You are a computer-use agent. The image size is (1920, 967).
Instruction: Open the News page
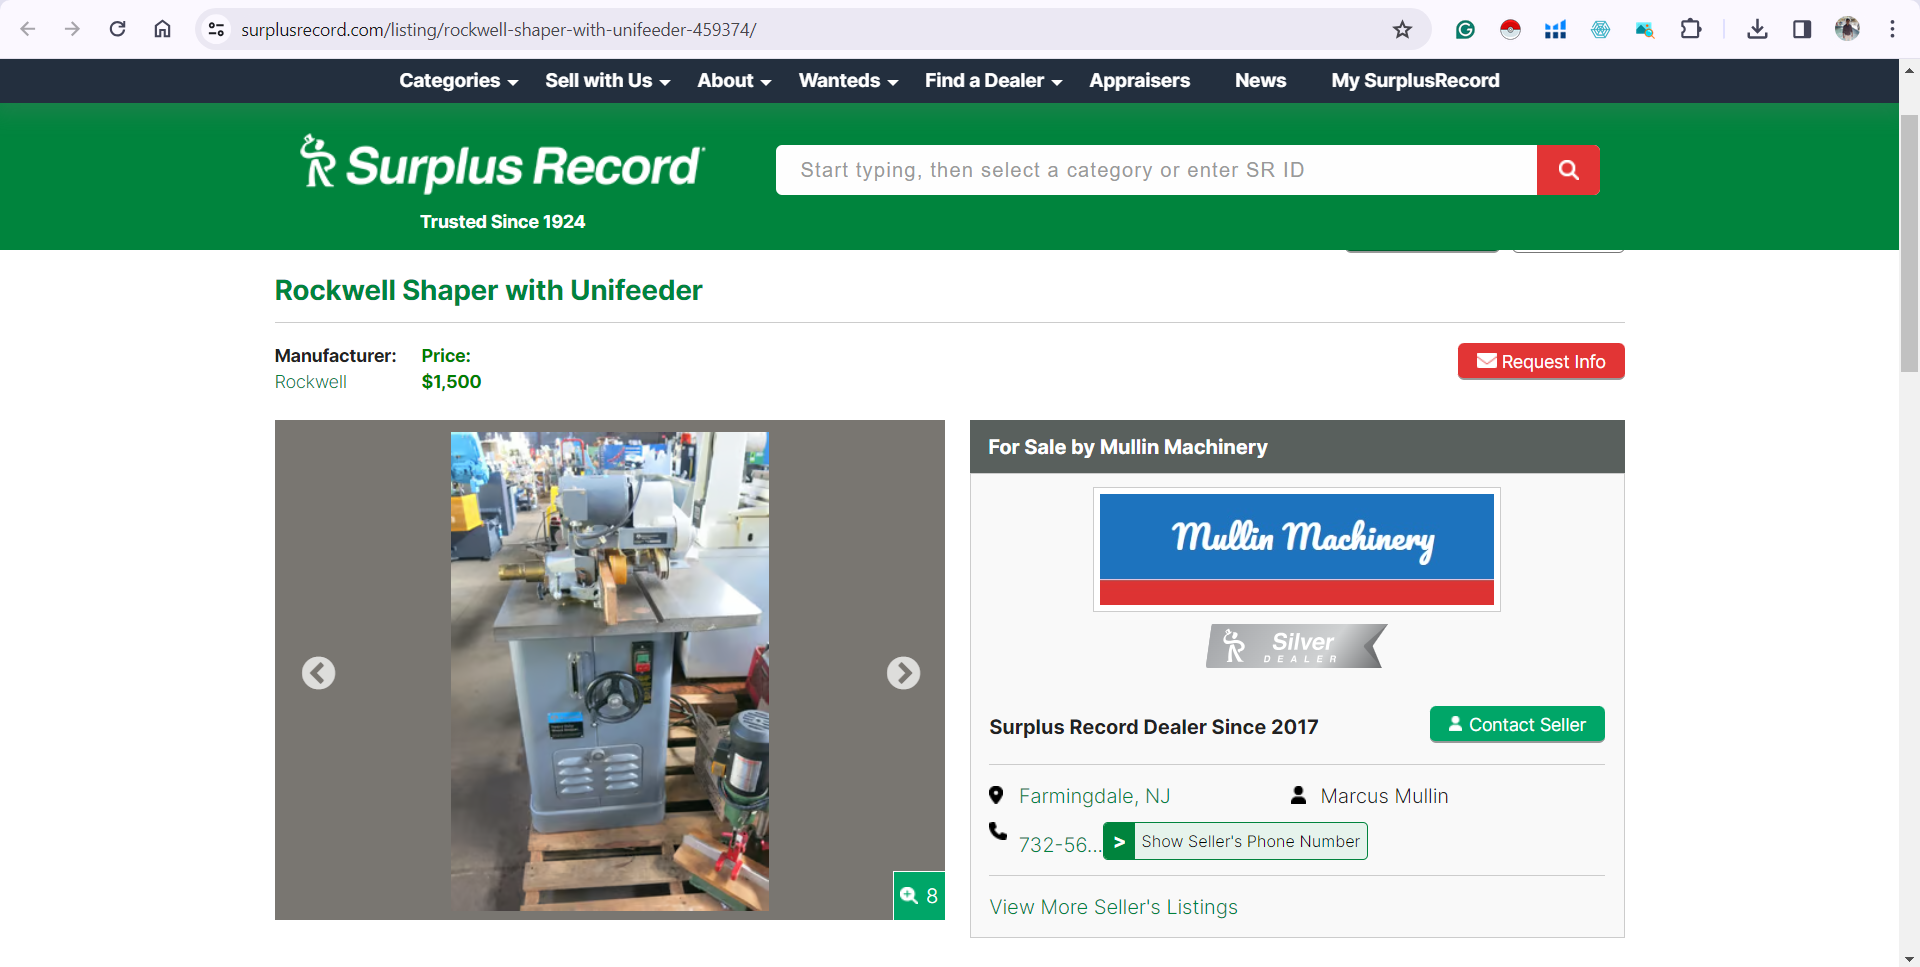tap(1260, 81)
